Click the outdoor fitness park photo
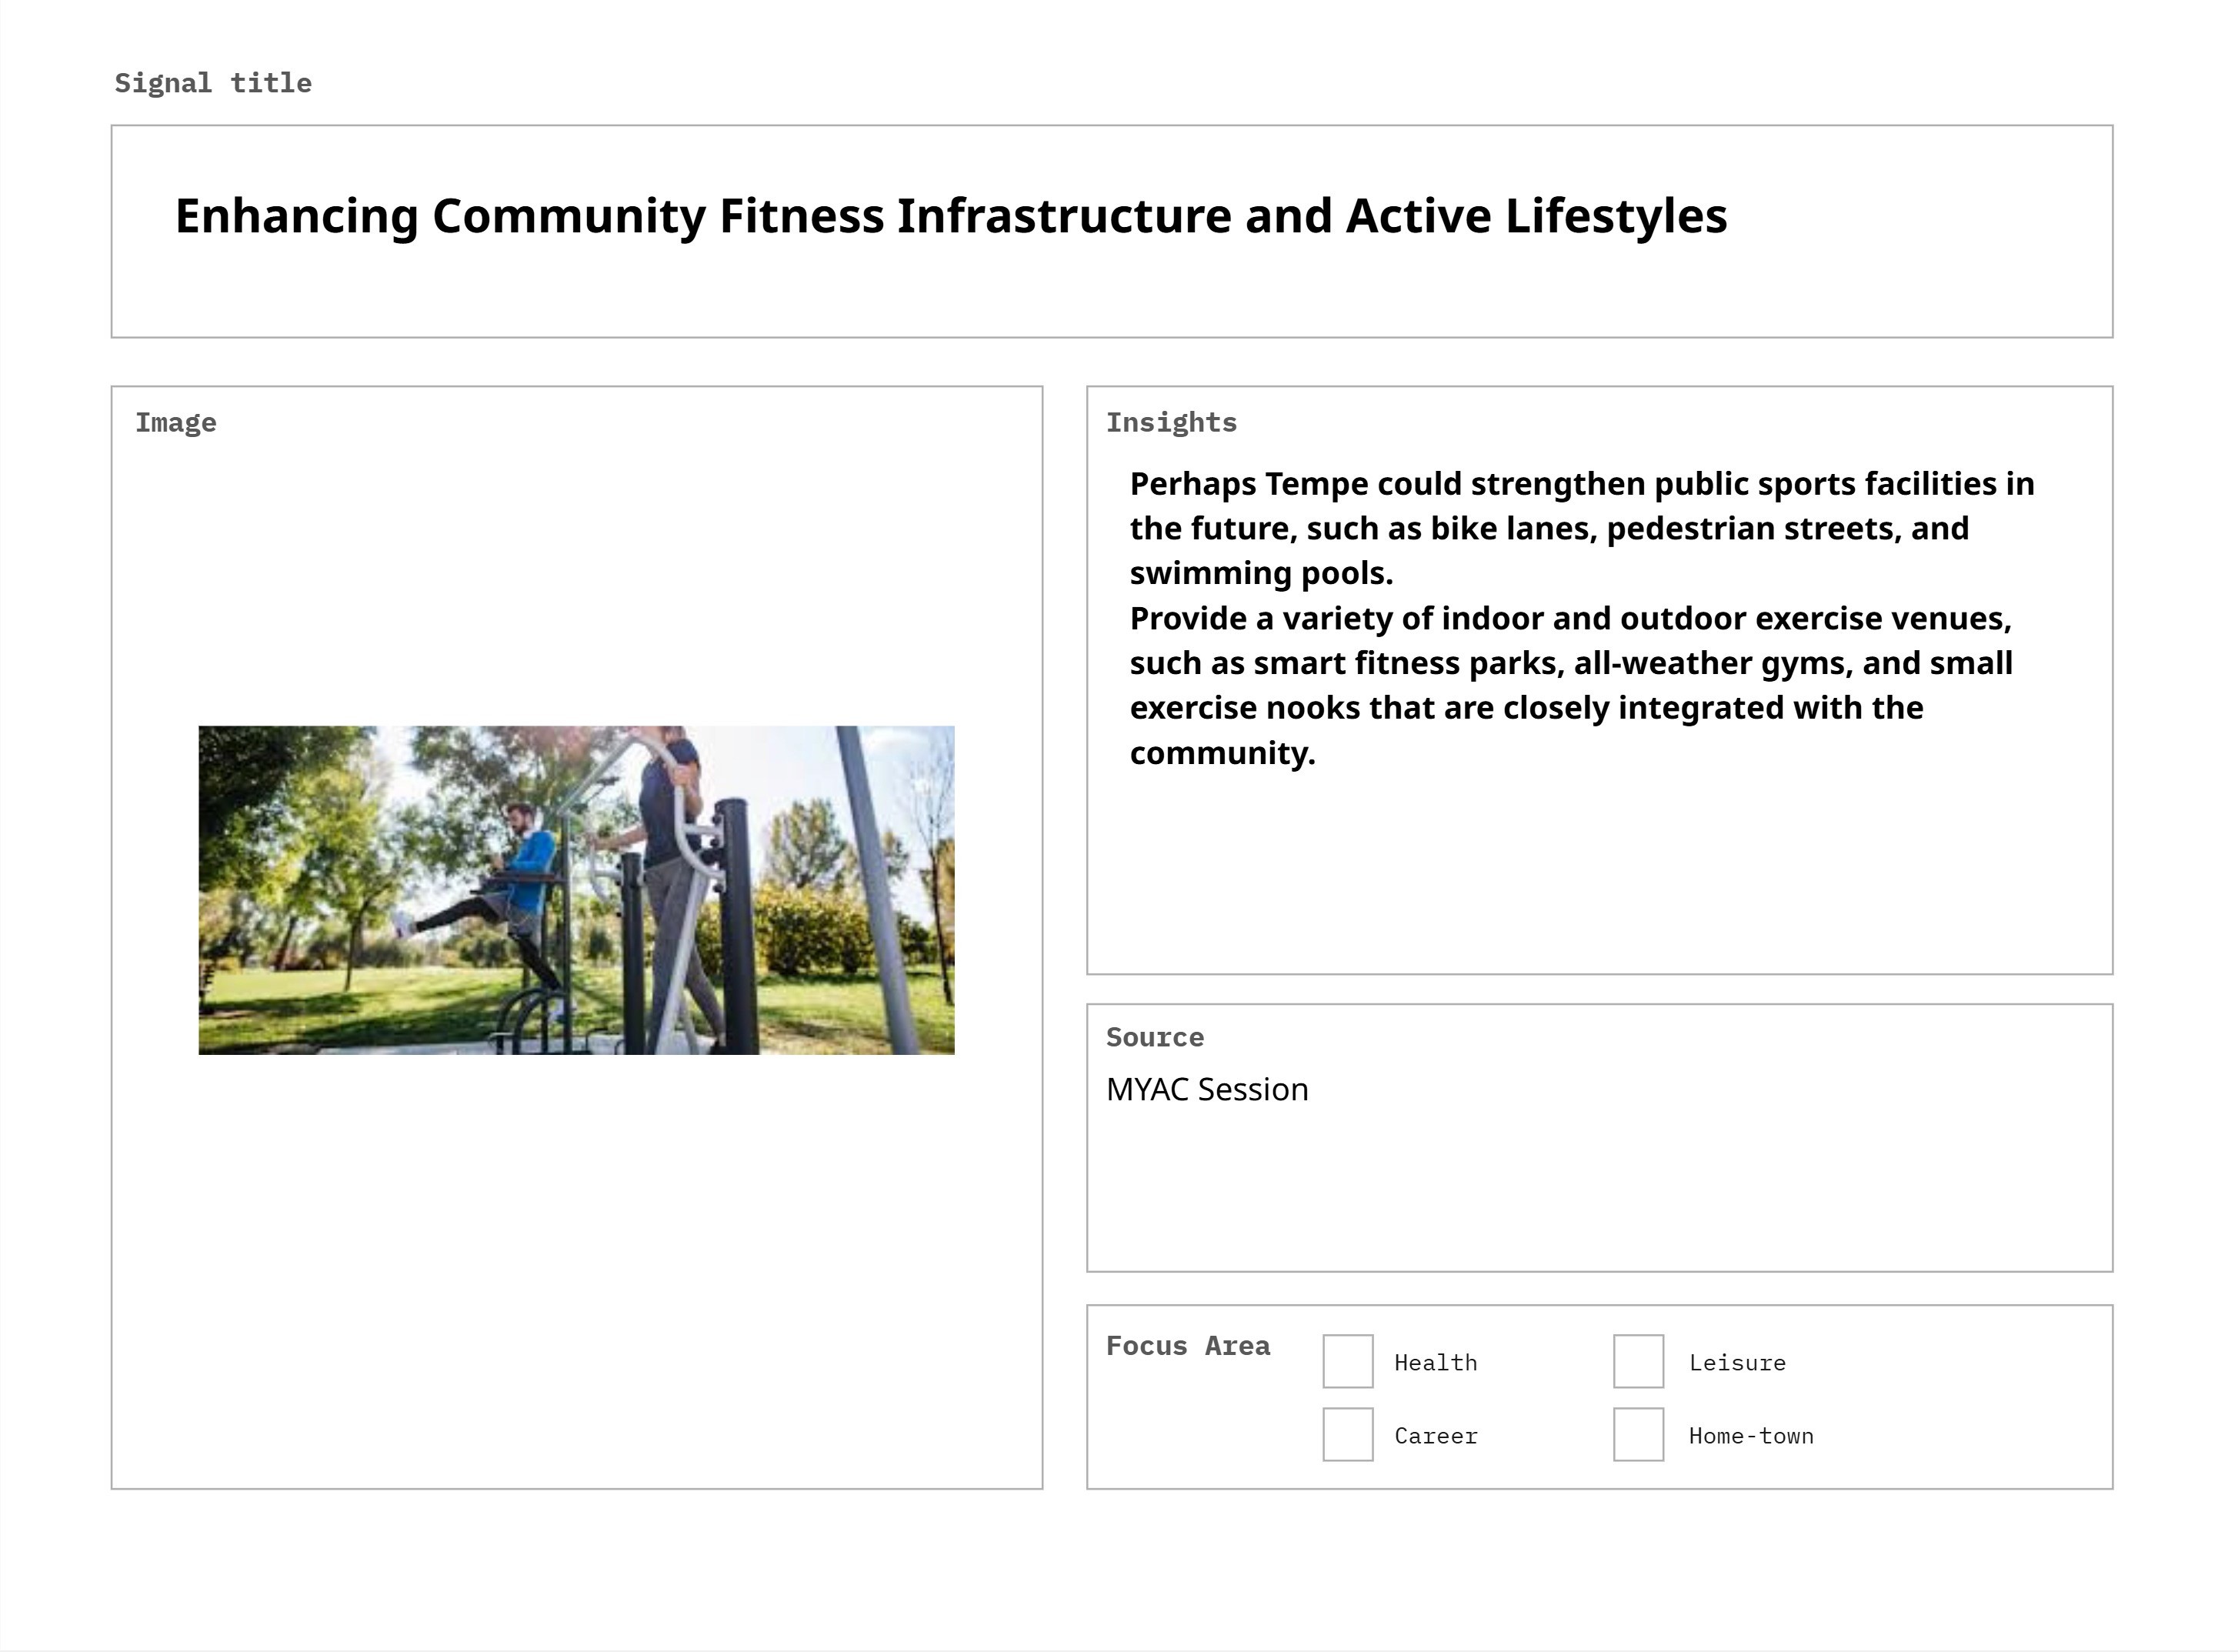 click(576, 890)
